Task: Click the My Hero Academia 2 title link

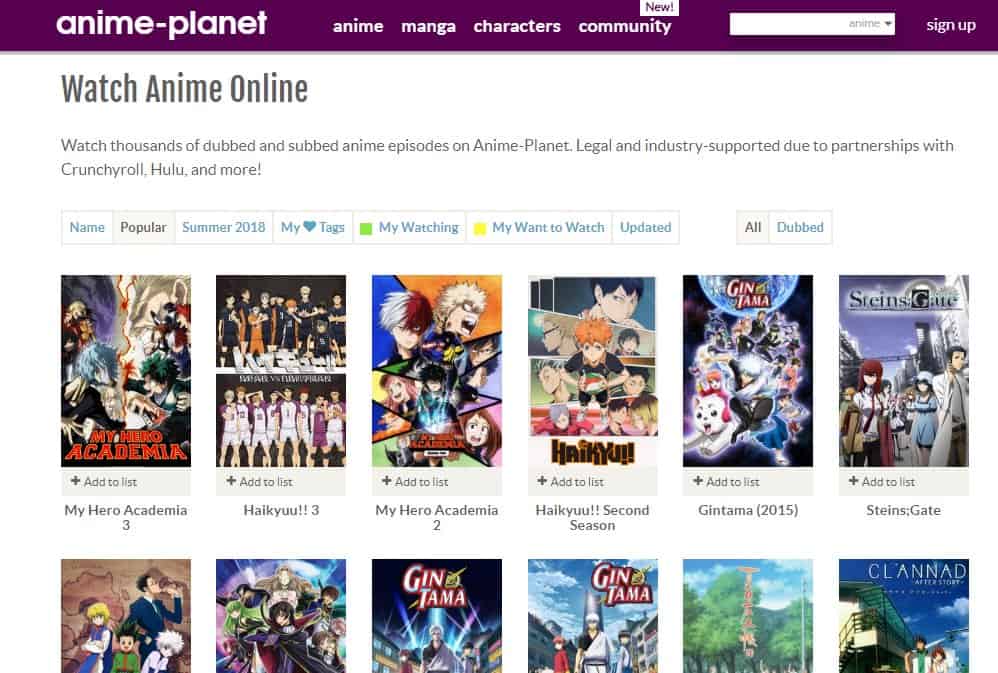Action: click(x=437, y=518)
